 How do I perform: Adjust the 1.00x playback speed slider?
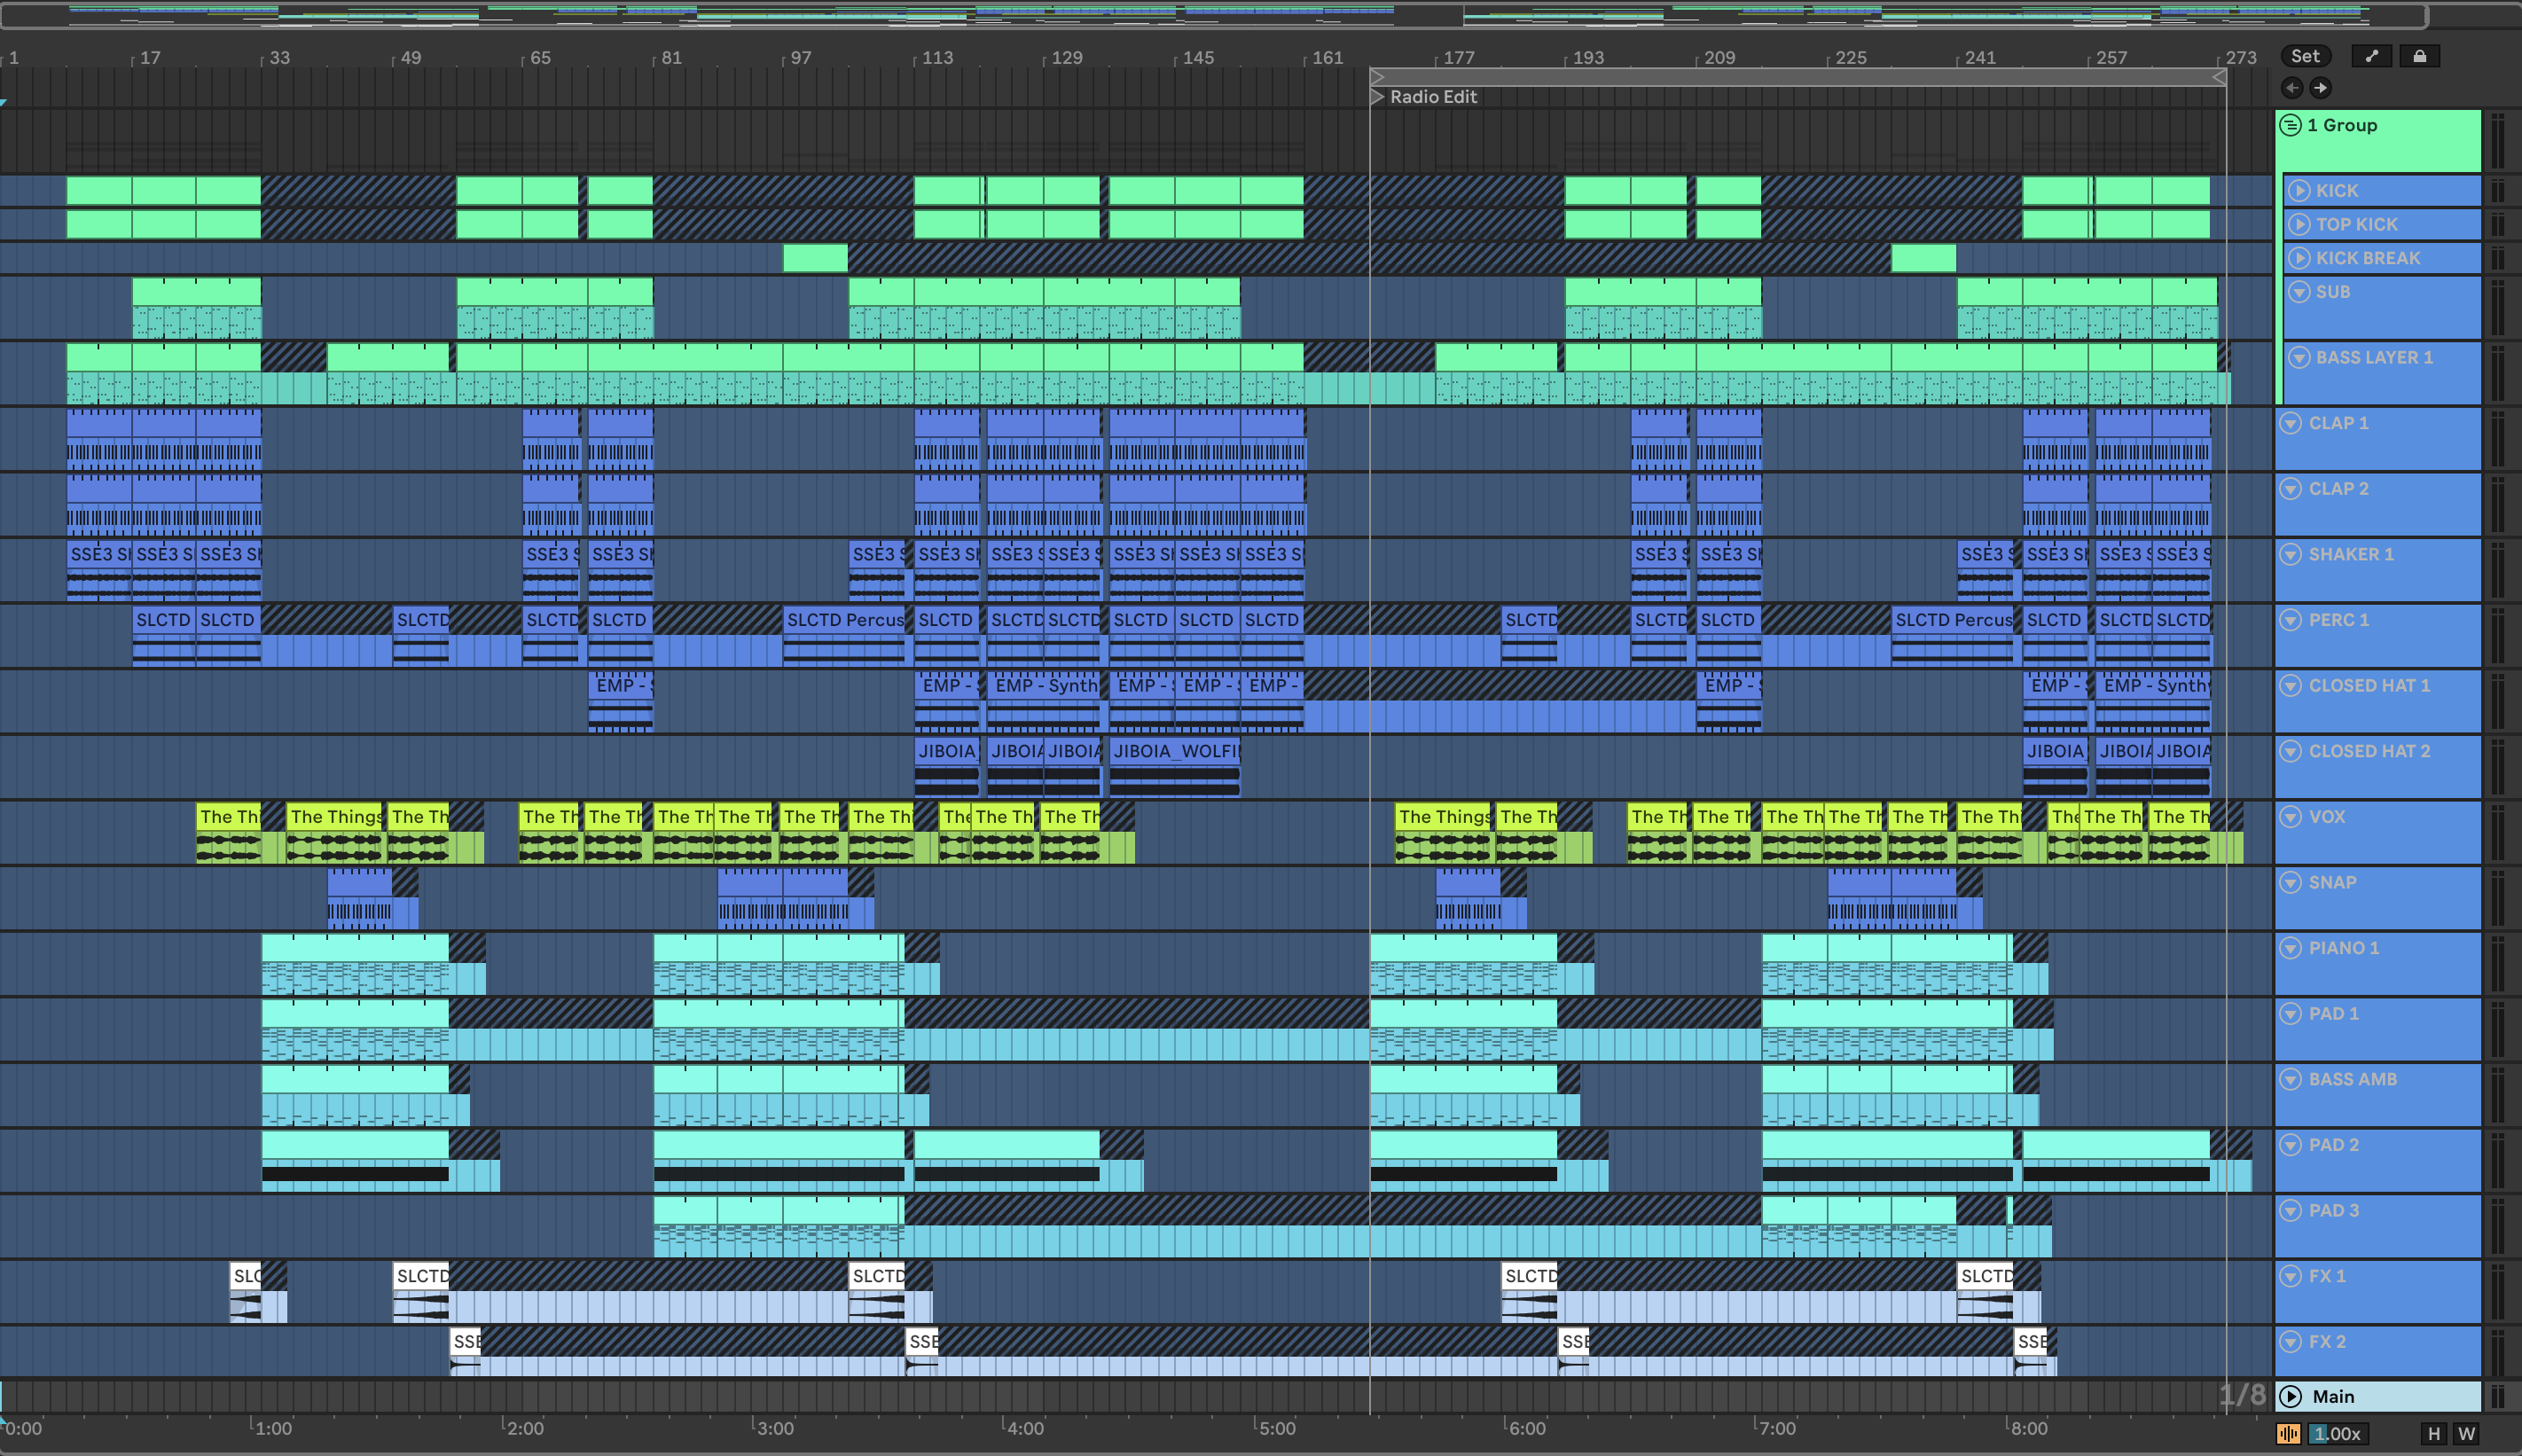[x=2337, y=1433]
